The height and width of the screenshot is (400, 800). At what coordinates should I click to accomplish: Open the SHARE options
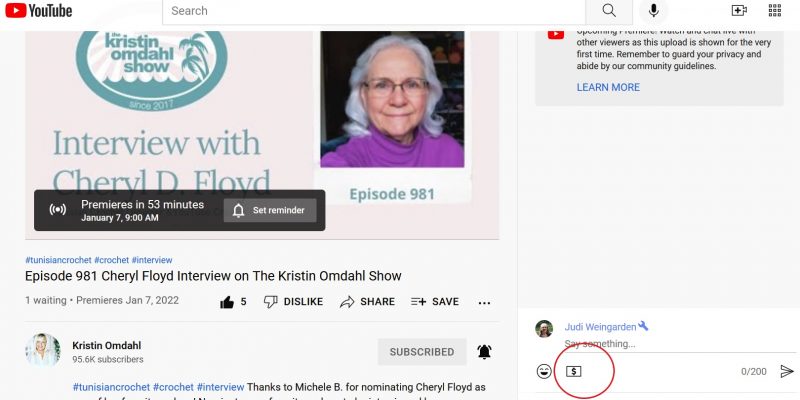pos(367,302)
